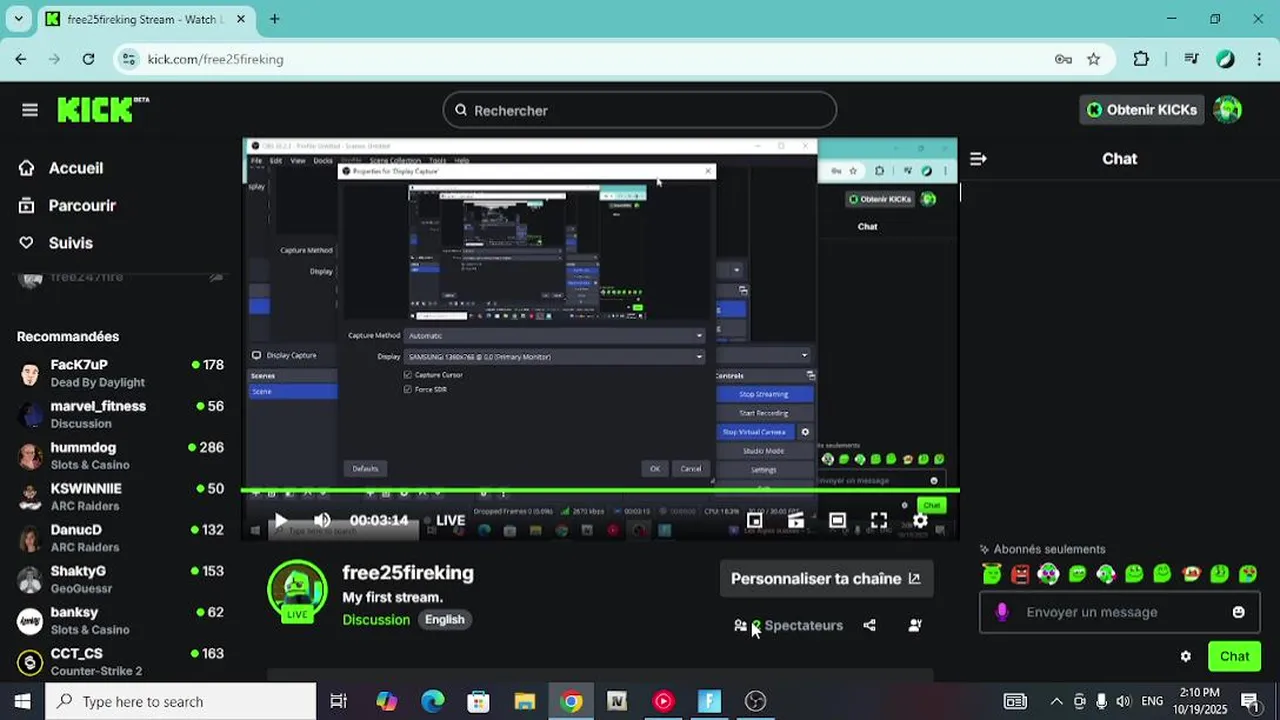Go back in Chrome
Image resolution: width=1280 pixels, height=720 pixels.
click(x=21, y=59)
